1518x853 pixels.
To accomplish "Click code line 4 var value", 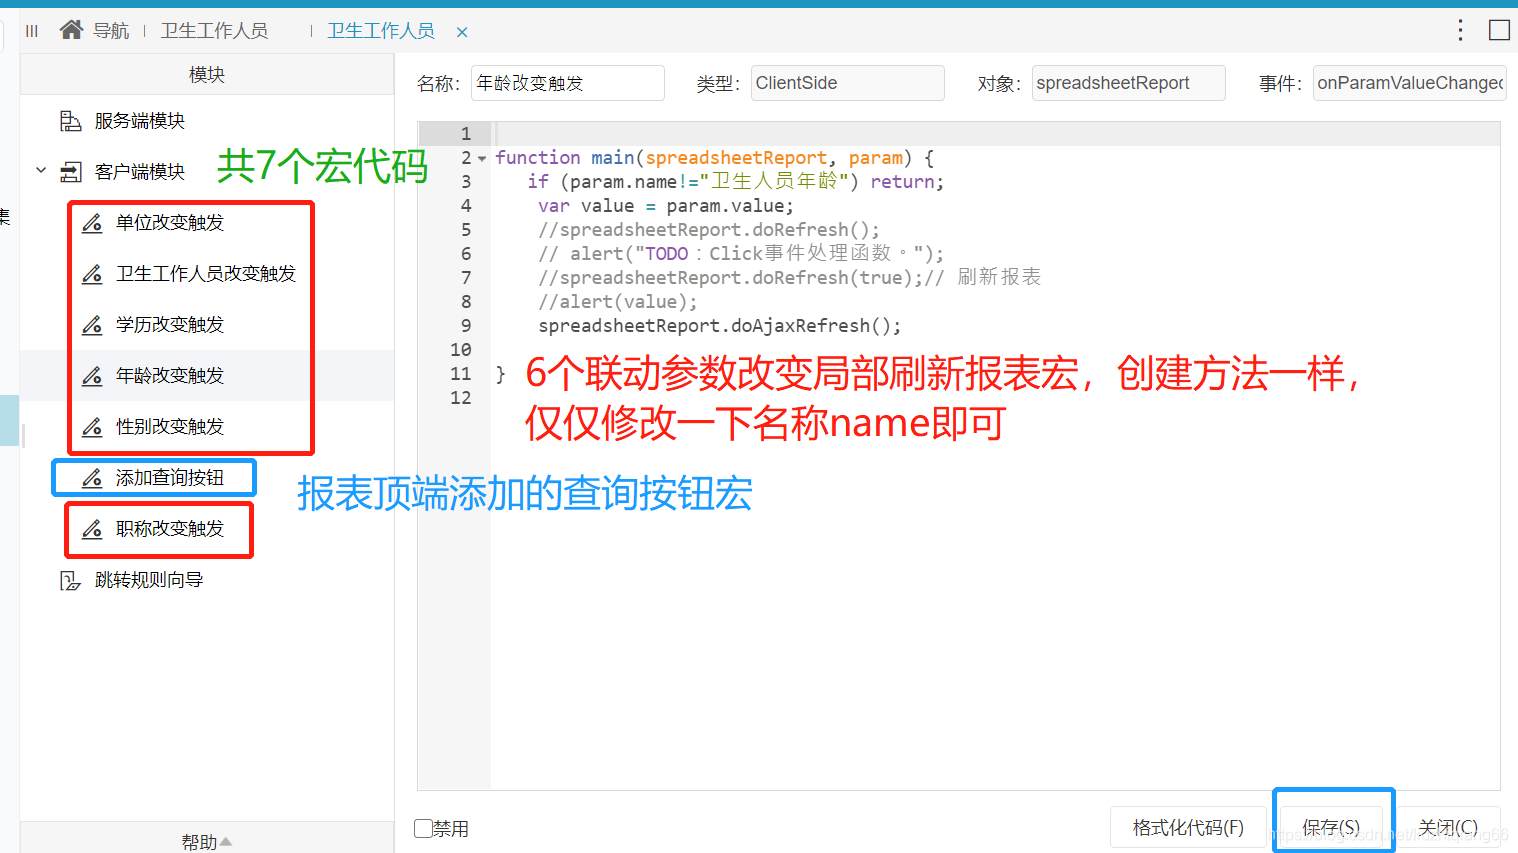I will point(666,206).
